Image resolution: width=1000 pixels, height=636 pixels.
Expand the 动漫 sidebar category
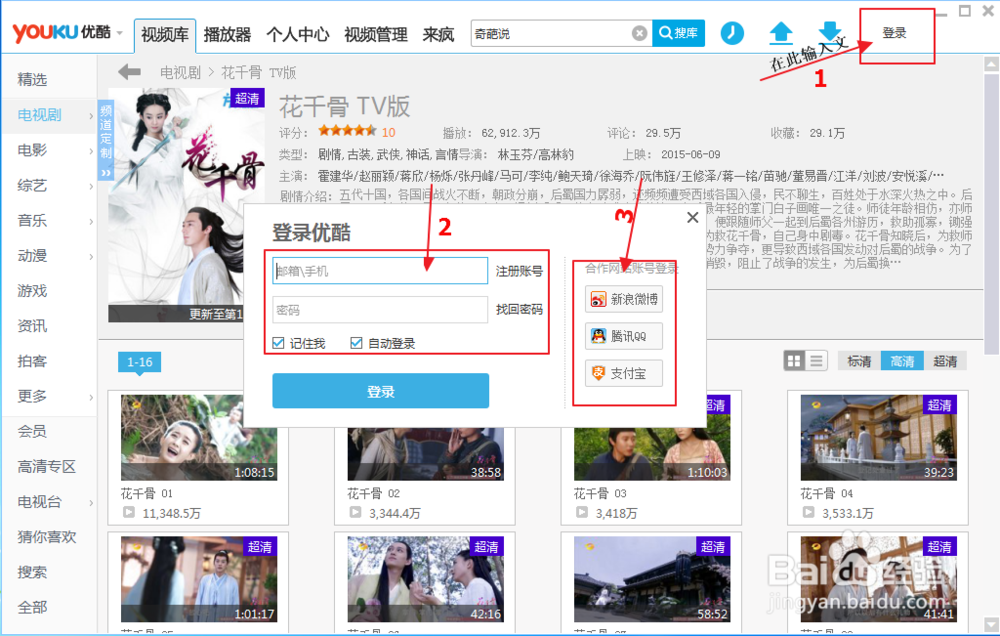[91, 256]
